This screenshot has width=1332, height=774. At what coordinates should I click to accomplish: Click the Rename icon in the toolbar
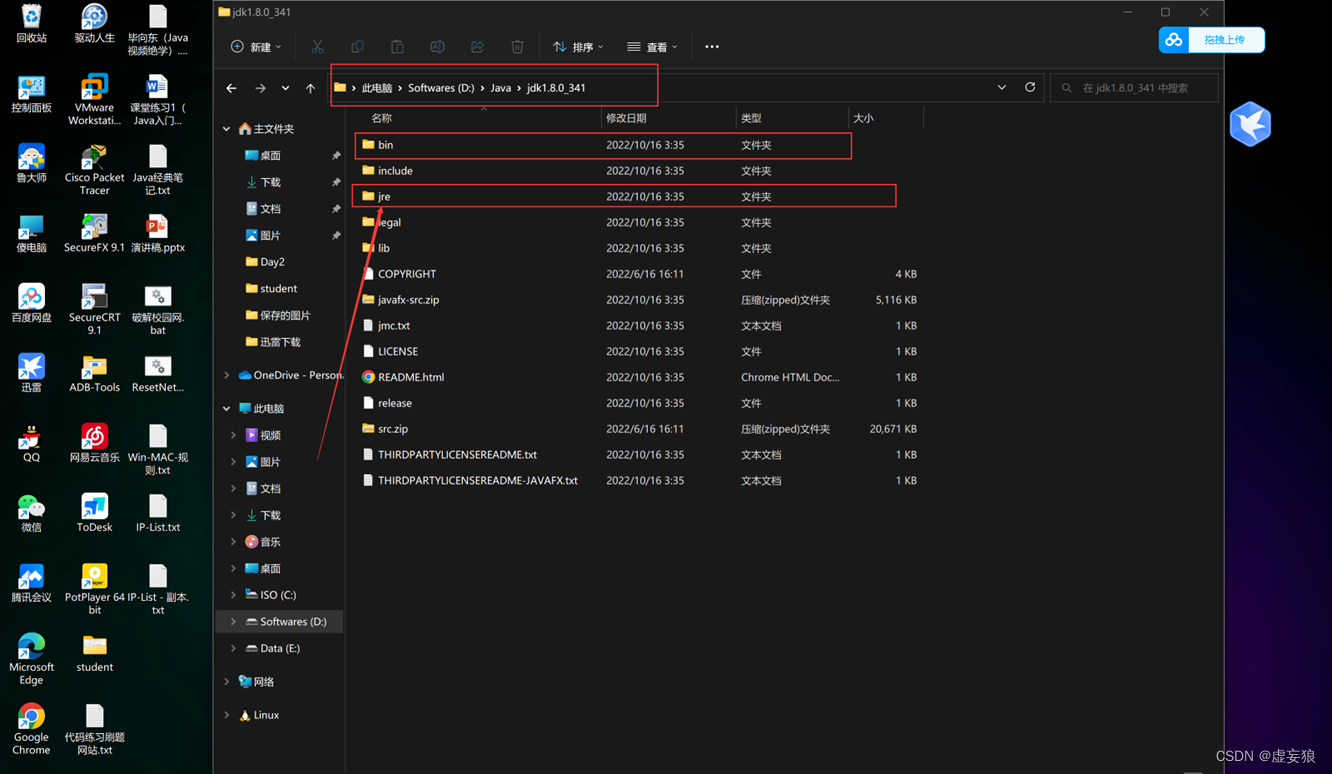[437, 46]
